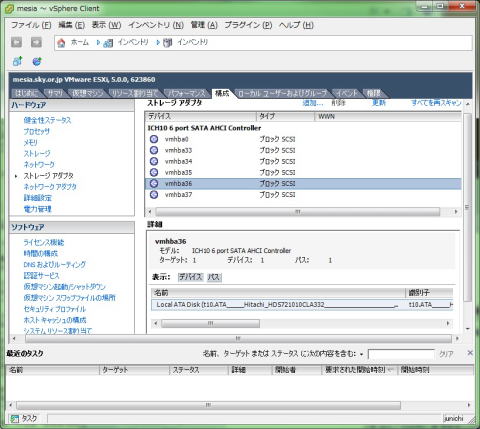The height and width of the screenshot is (429, 480).
Task: Open DNS およびルーティング software link
Action: click(55, 265)
